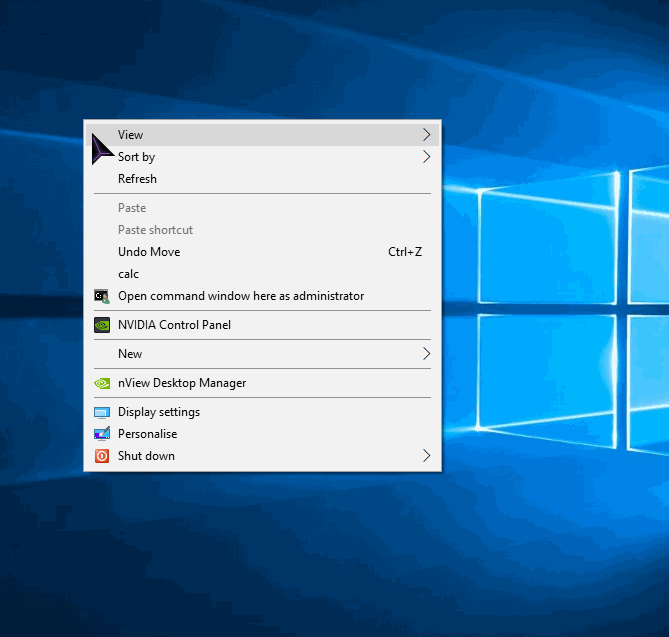Click the disabled Paste shortcut entry
The height and width of the screenshot is (637, 669).
pos(155,230)
